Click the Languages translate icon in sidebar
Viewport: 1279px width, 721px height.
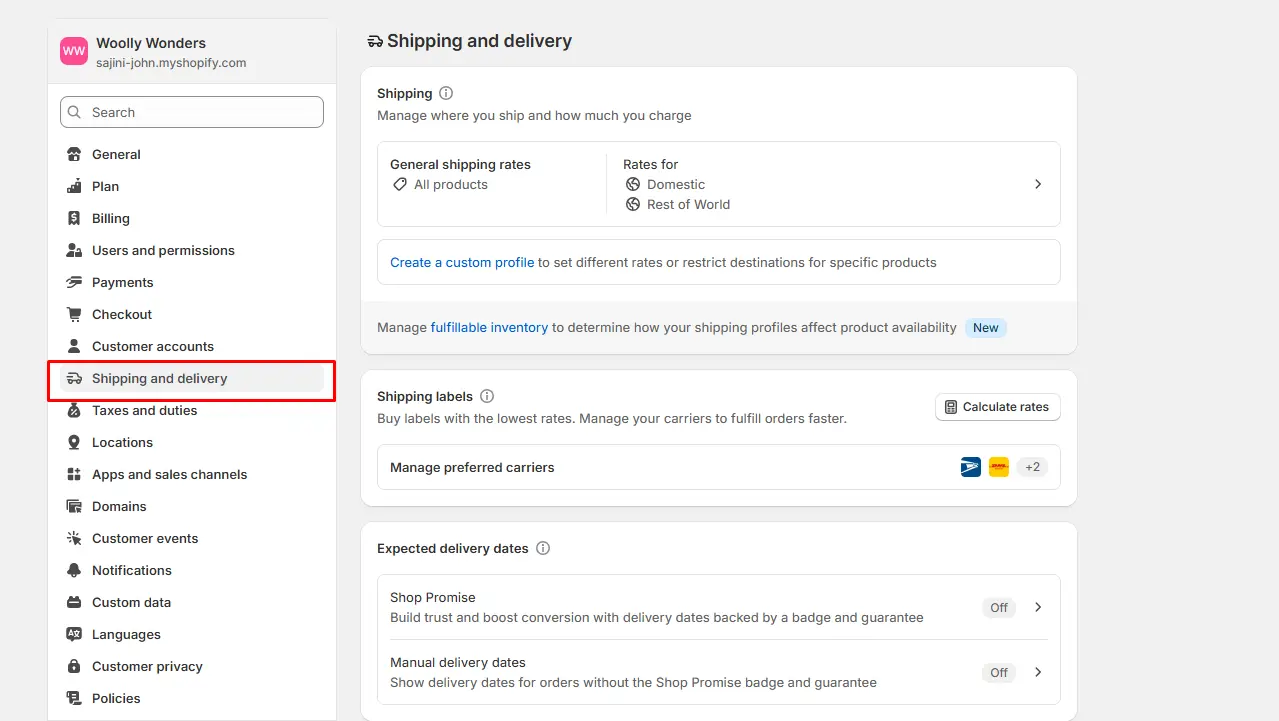[74, 634]
